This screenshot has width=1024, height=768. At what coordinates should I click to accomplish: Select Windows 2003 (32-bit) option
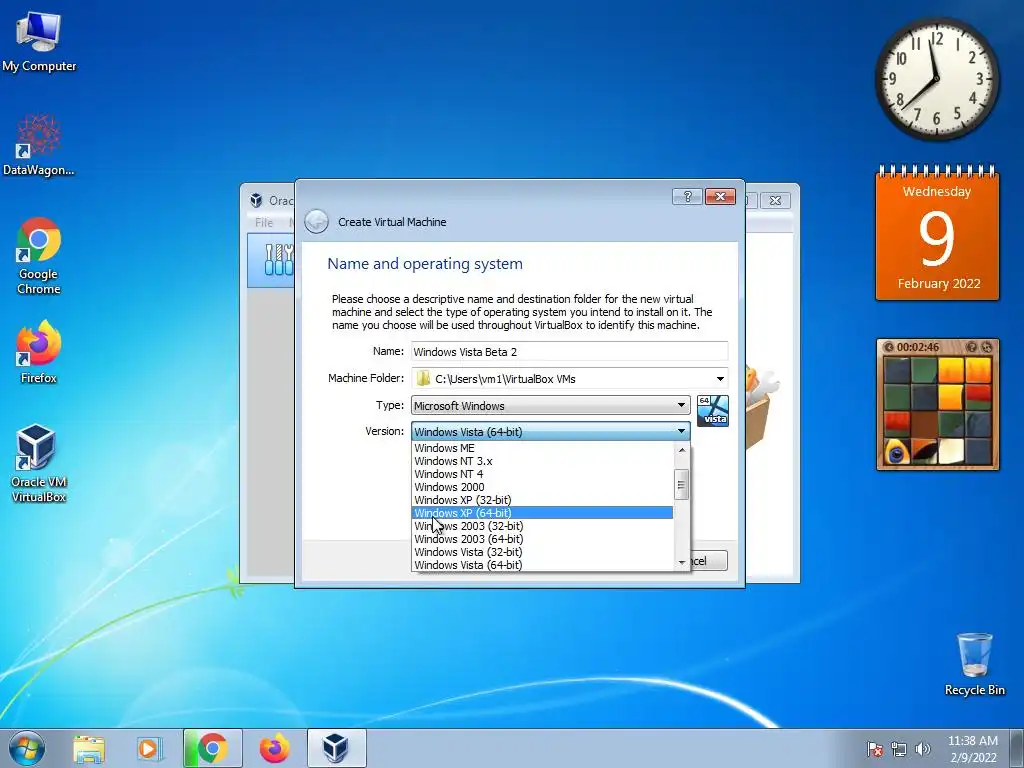click(x=543, y=526)
